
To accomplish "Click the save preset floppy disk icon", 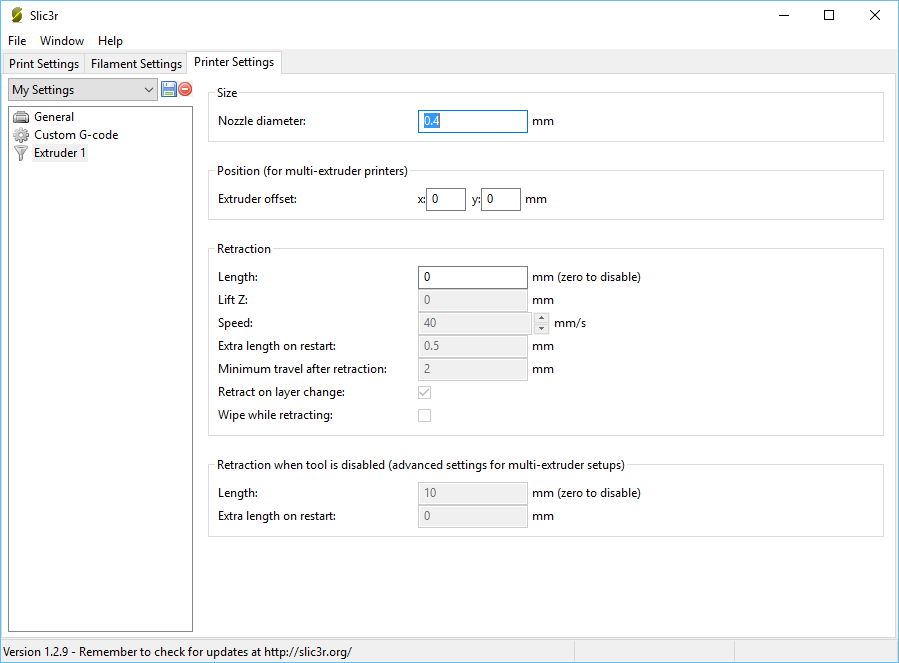I will click(x=169, y=89).
